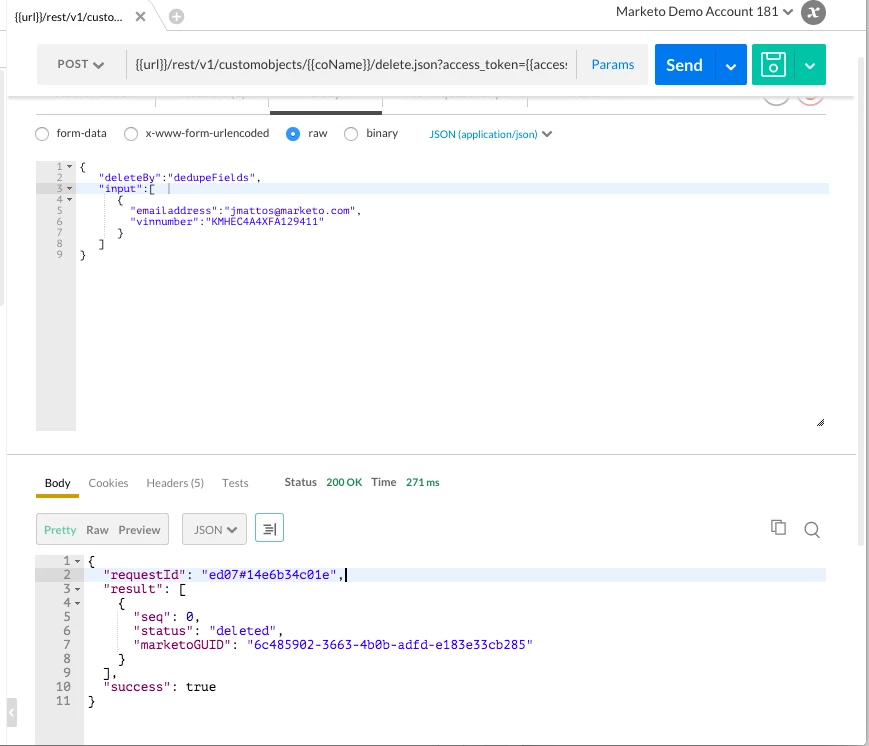
Task: Switch to the Cookies response tab
Action: click(109, 483)
